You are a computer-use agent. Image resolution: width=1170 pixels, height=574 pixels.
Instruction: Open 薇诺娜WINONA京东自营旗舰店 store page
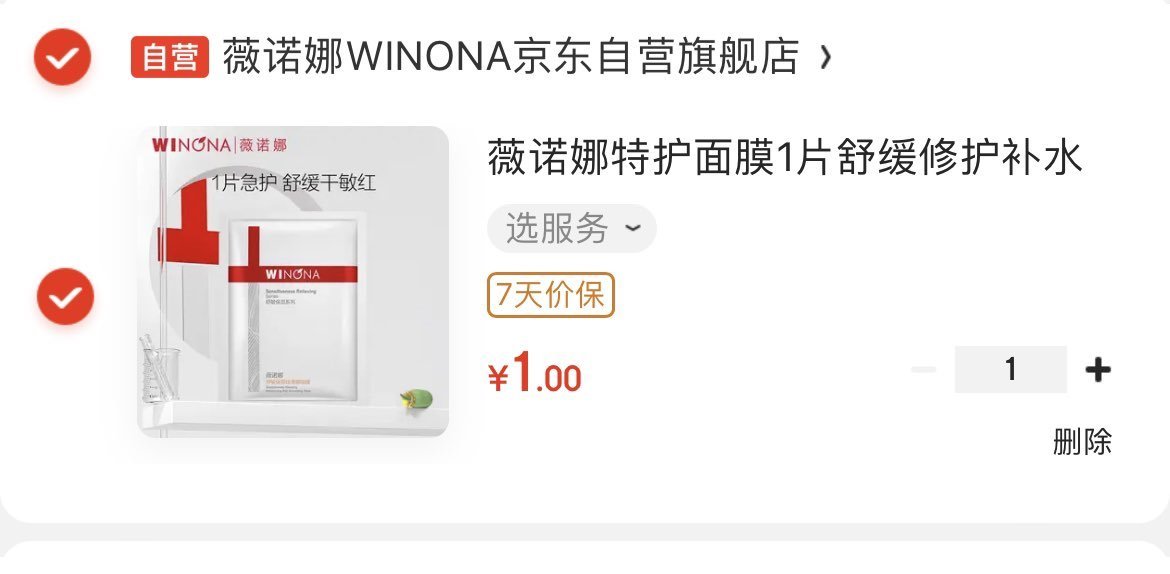pos(511,57)
